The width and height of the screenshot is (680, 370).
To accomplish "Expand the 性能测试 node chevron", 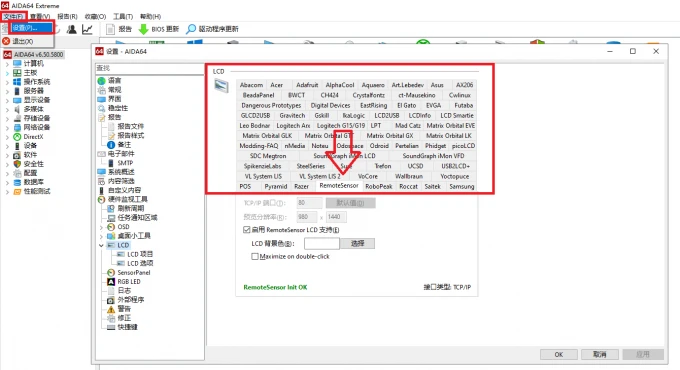I will 7,191.
